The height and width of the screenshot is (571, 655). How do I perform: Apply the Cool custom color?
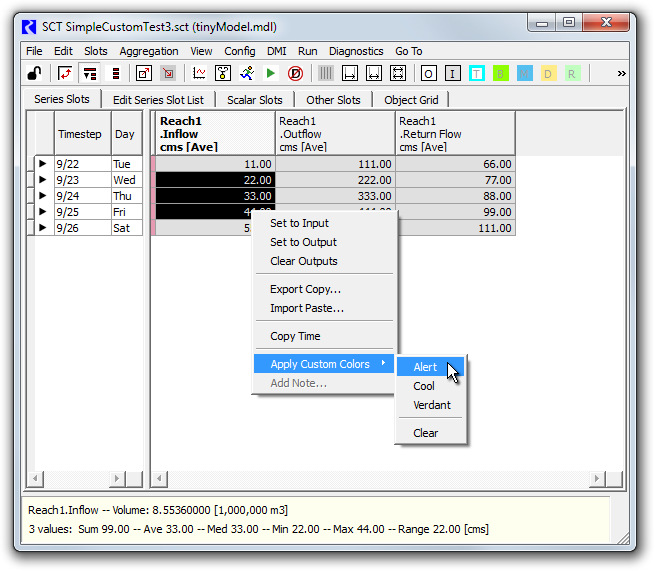(430, 386)
